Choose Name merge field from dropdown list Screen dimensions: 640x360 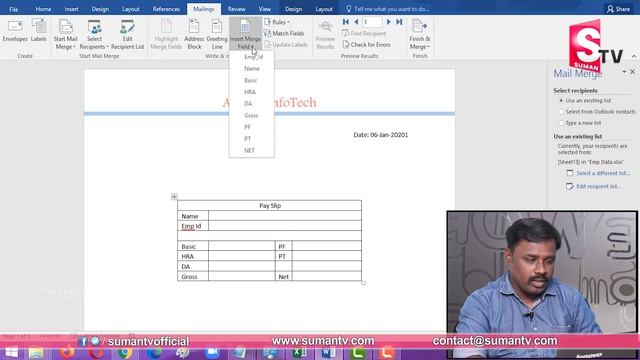click(x=252, y=69)
